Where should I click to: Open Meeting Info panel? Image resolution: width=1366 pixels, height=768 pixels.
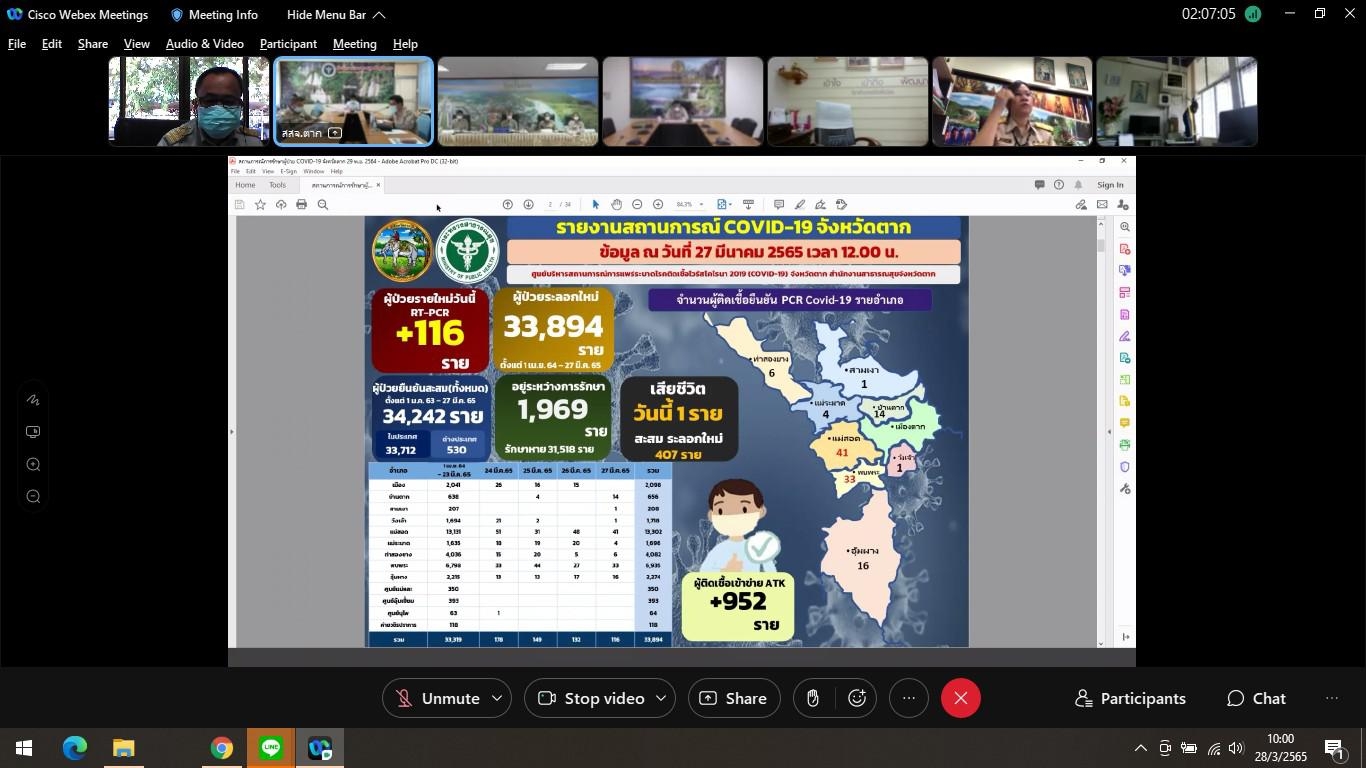[214, 15]
